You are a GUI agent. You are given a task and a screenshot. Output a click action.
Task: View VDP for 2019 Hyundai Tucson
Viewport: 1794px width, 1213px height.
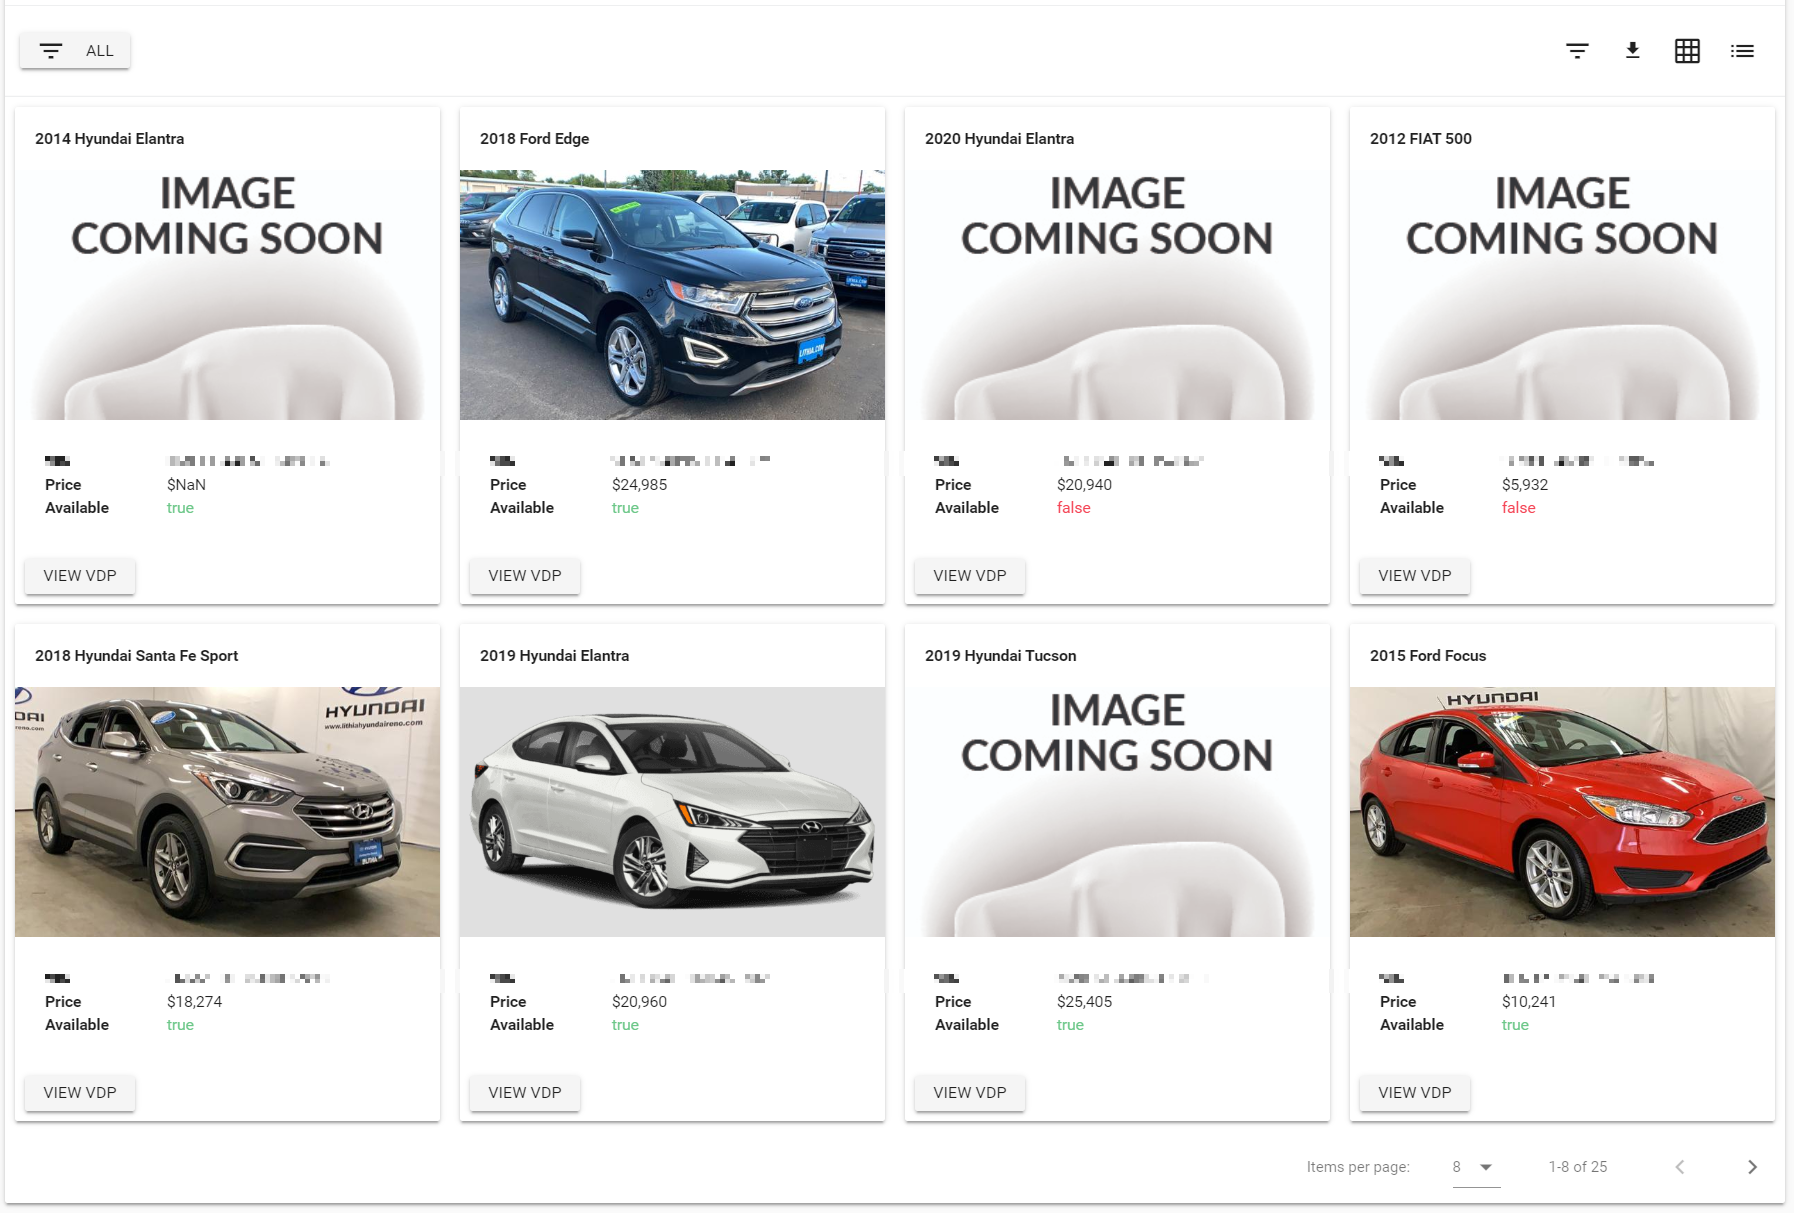[x=970, y=1093]
